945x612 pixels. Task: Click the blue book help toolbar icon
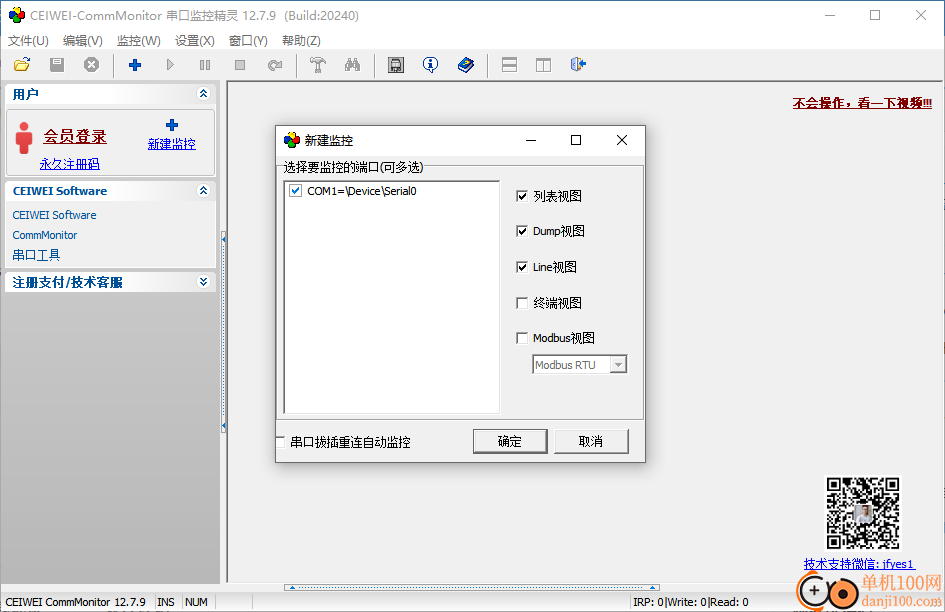(466, 65)
